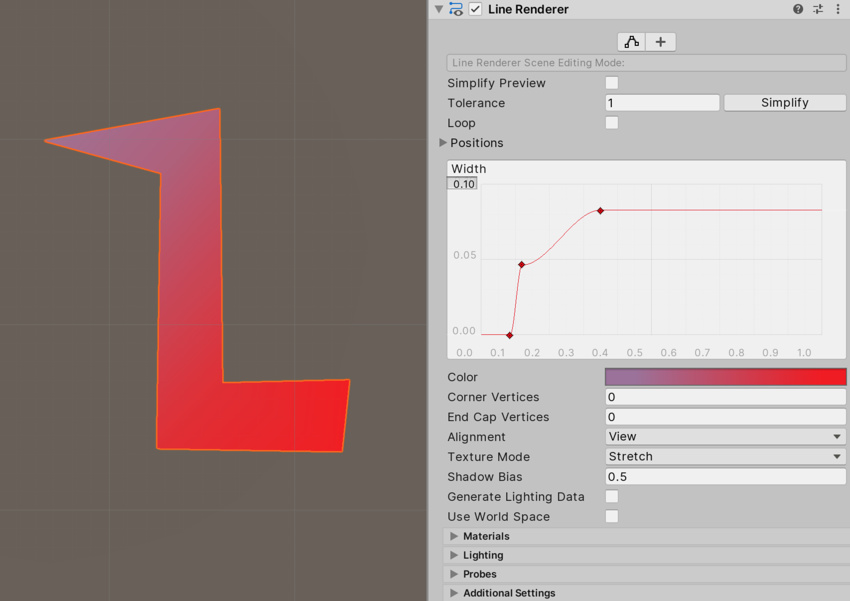Enable the Simplify Preview checkbox

click(611, 82)
